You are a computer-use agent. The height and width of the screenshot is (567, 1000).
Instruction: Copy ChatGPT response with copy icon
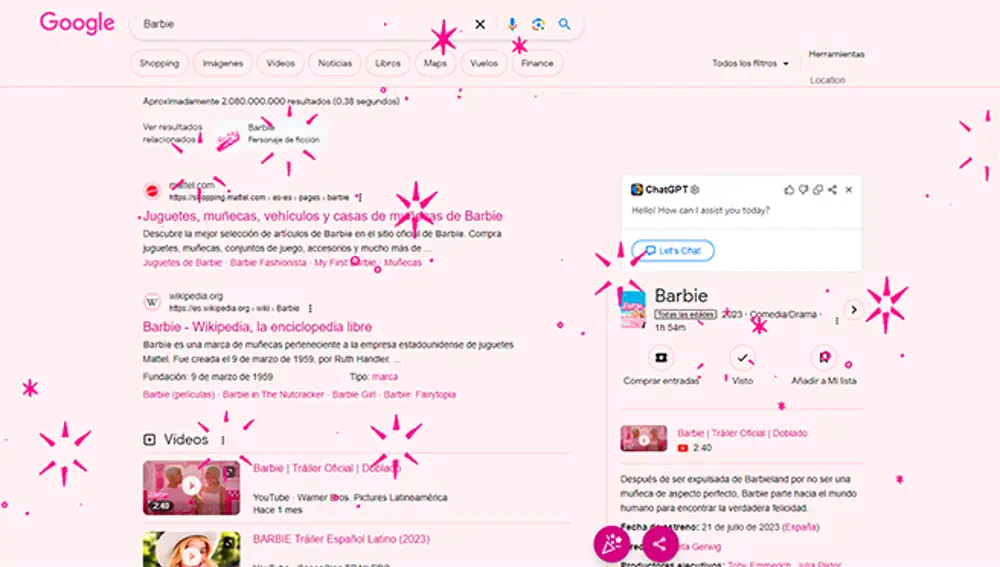(818, 189)
